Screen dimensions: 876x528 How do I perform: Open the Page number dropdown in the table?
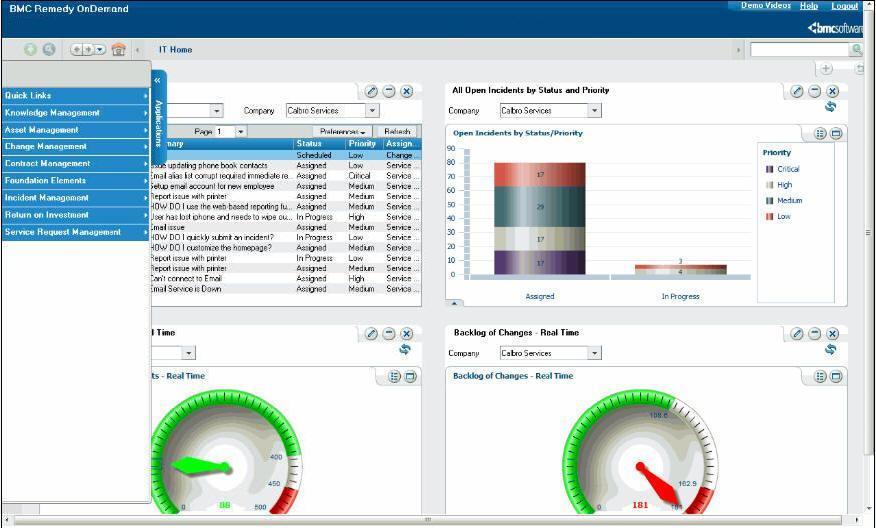click(240, 132)
